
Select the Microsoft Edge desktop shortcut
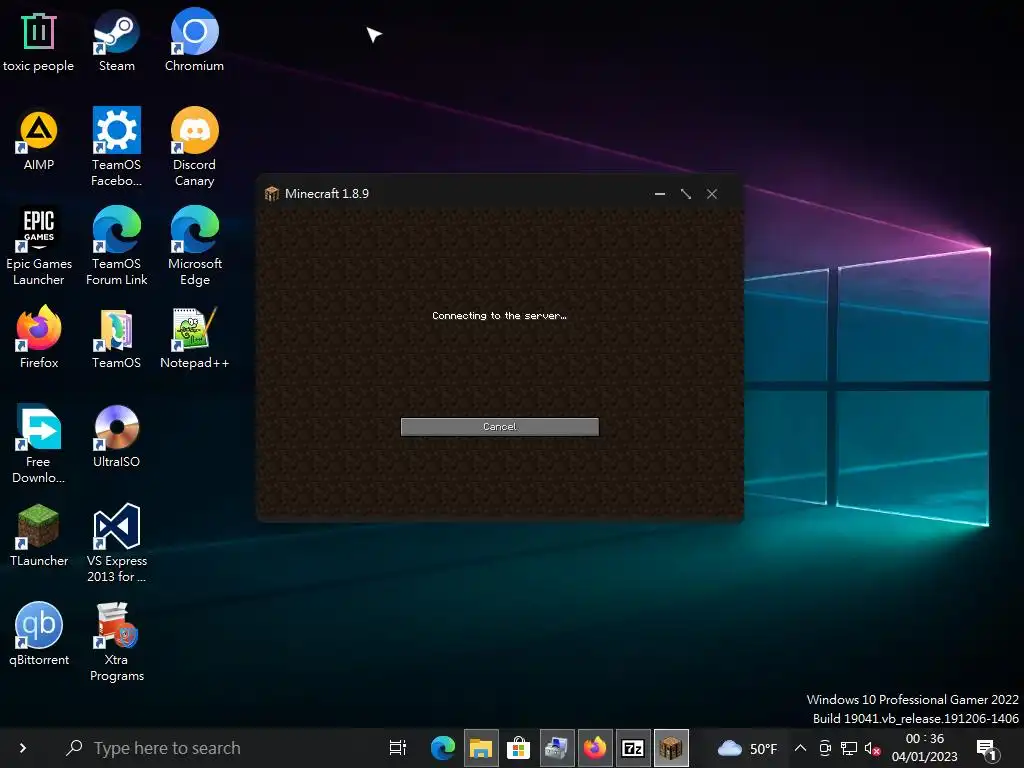194,247
